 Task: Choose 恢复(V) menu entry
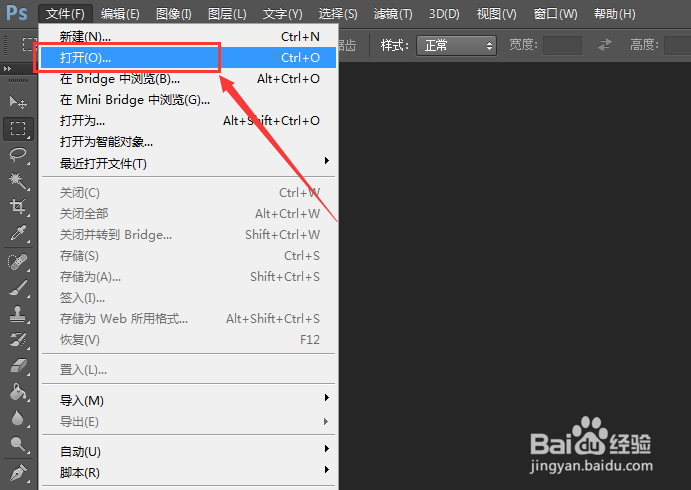click(x=189, y=340)
